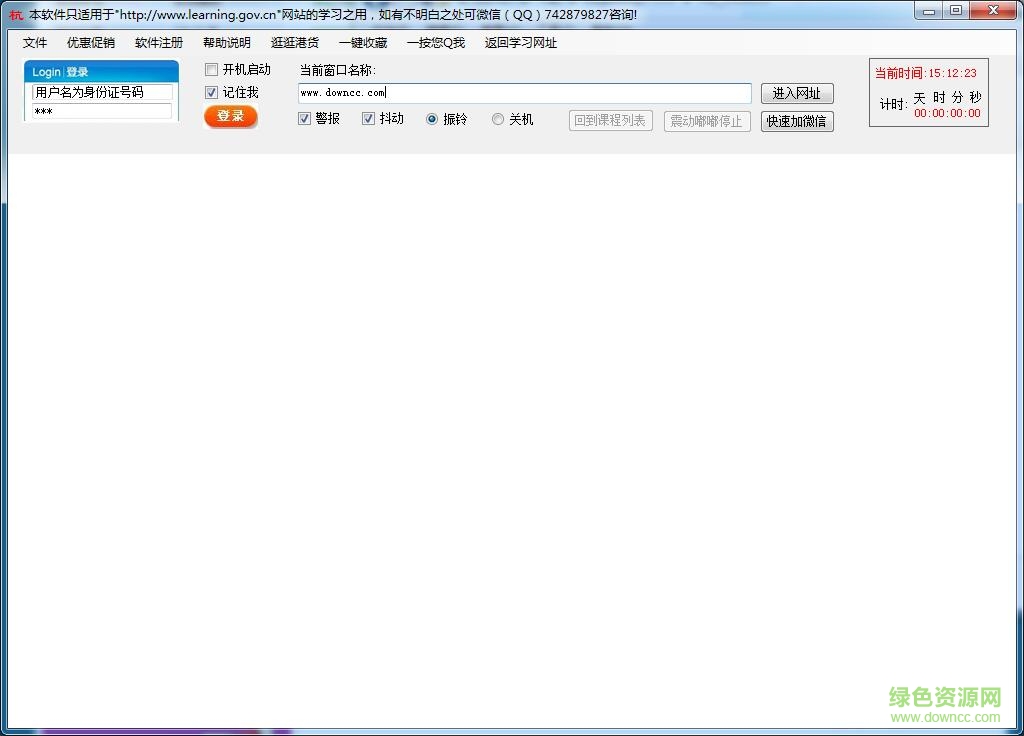The width and height of the screenshot is (1024, 736).
Task: Uncheck the 记住我 checkbox
Action: click(x=211, y=92)
